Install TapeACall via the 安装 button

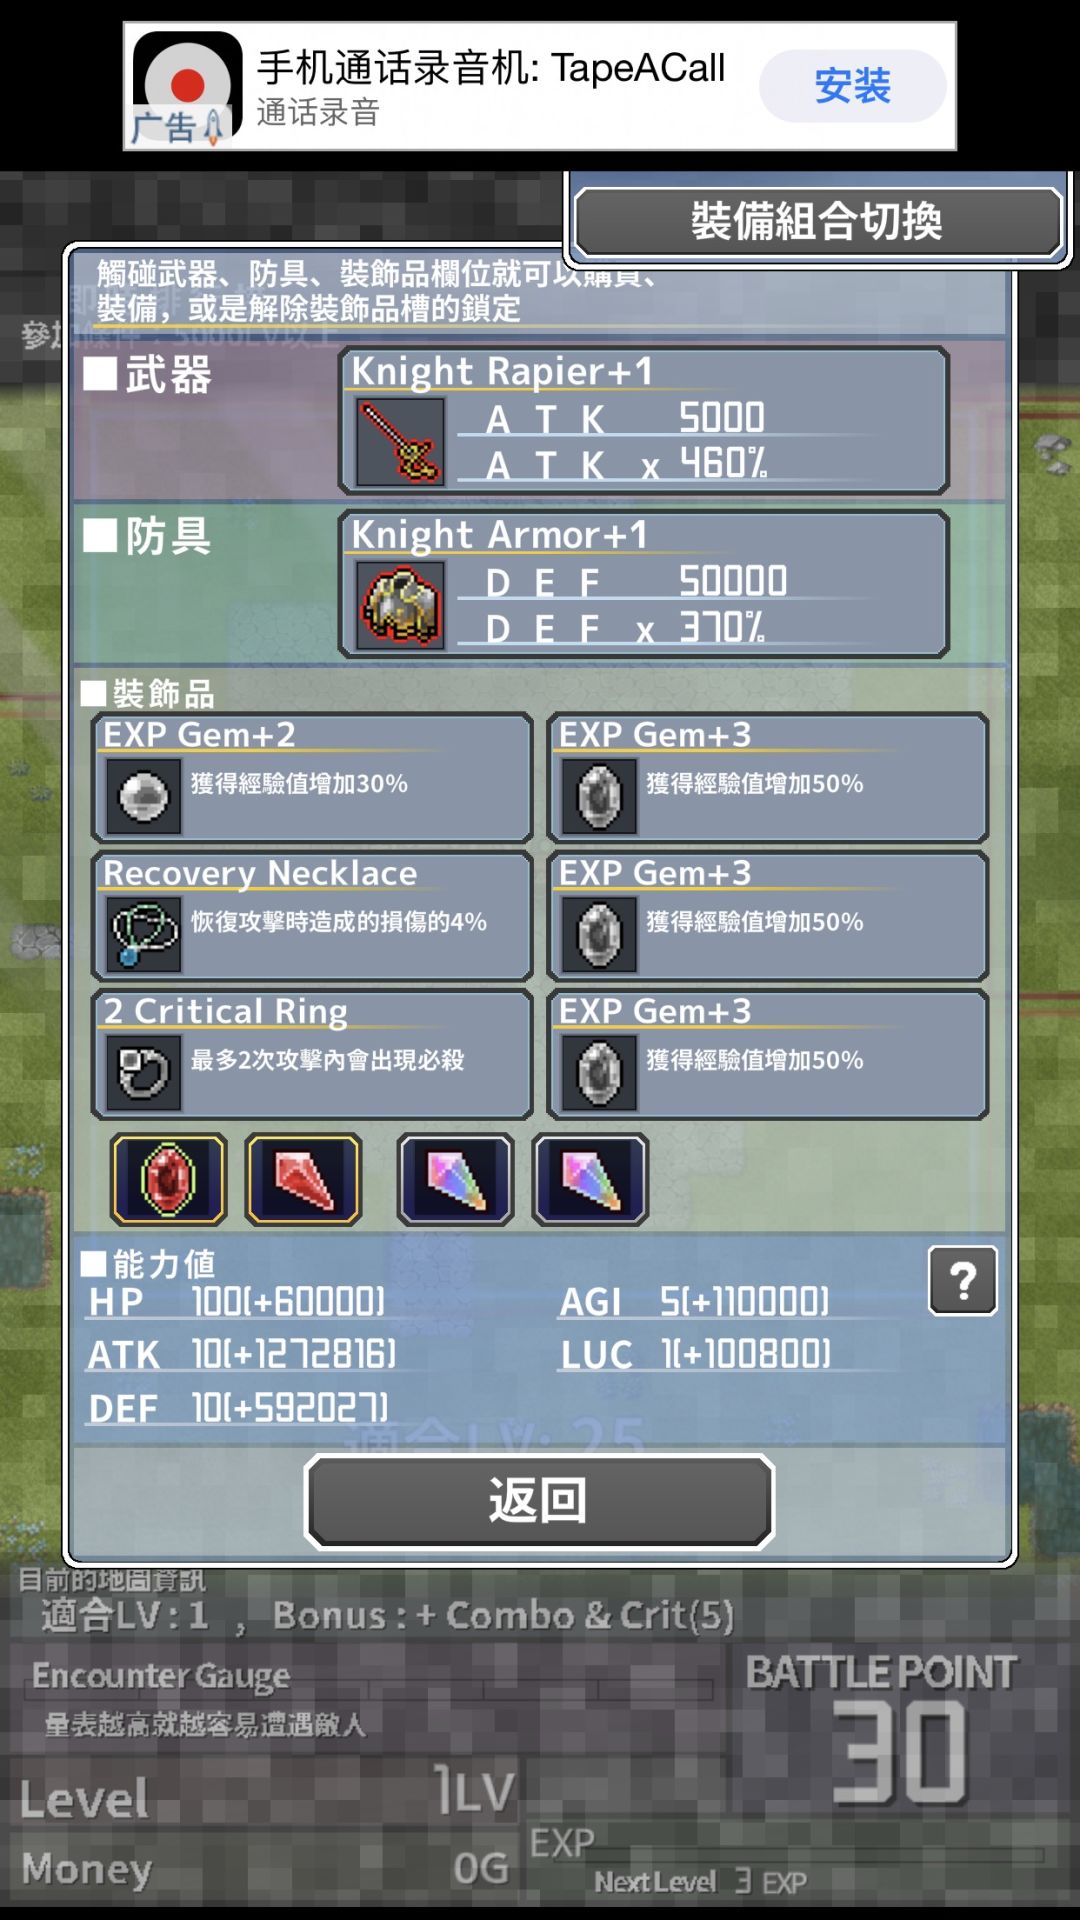click(x=852, y=86)
